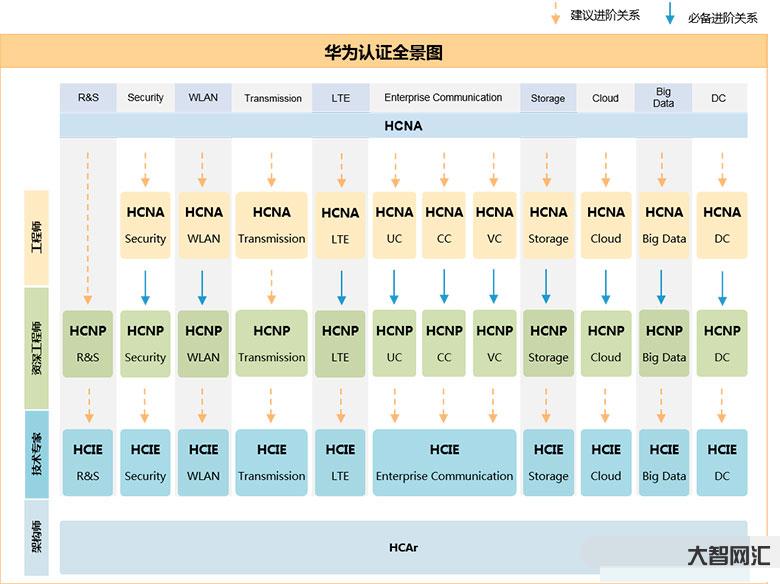This screenshot has height=584, width=780.
Task: Click blue arrow between HCNA Security and HCNP Security
Action: (145, 286)
